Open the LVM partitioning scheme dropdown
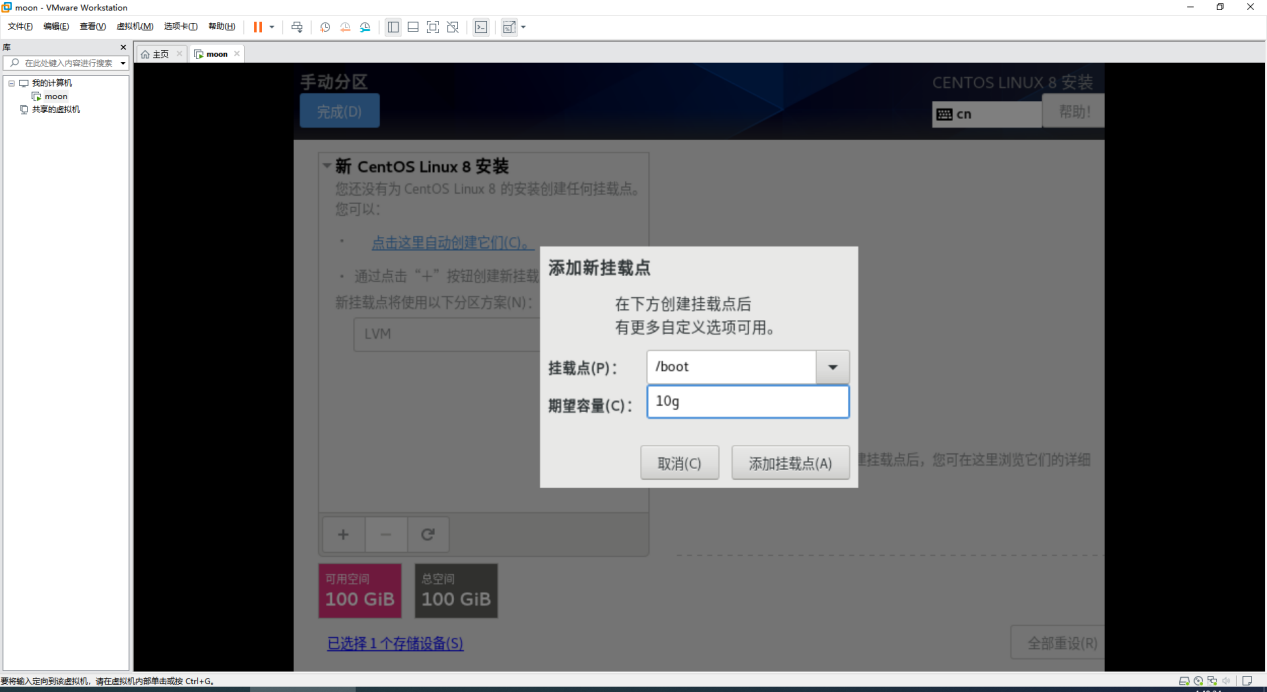Image resolution: width=1267 pixels, height=692 pixels. pyautogui.click(x=446, y=334)
